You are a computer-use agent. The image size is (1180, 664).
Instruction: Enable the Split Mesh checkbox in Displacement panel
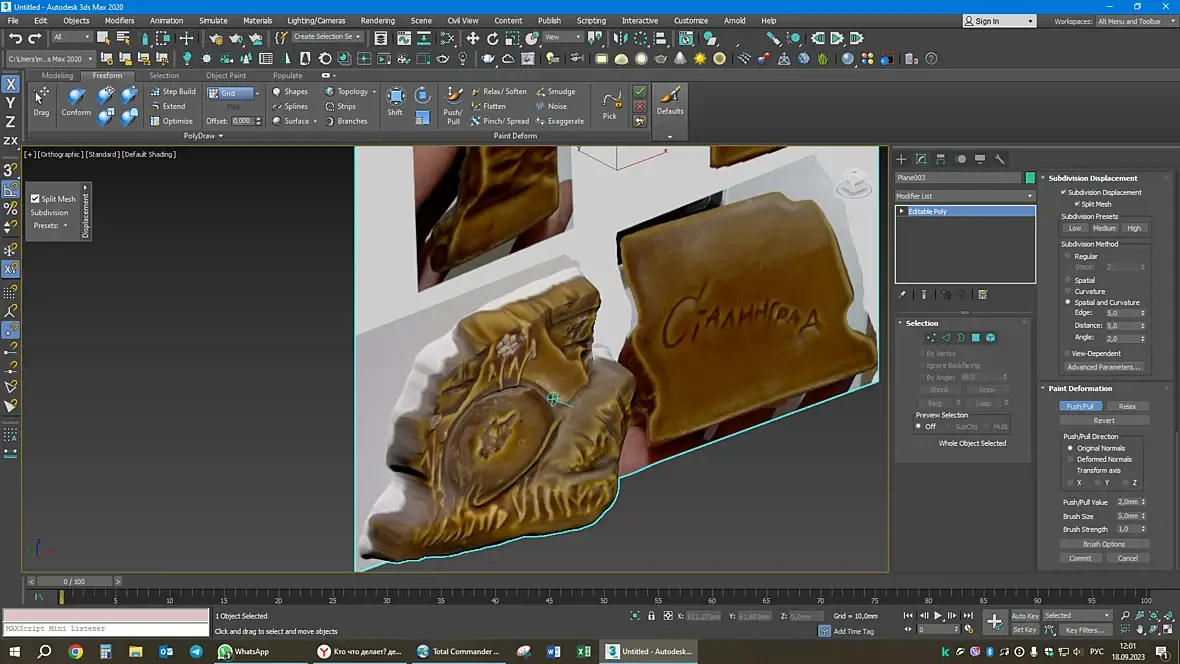pyautogui.click(x=36, y=199)
